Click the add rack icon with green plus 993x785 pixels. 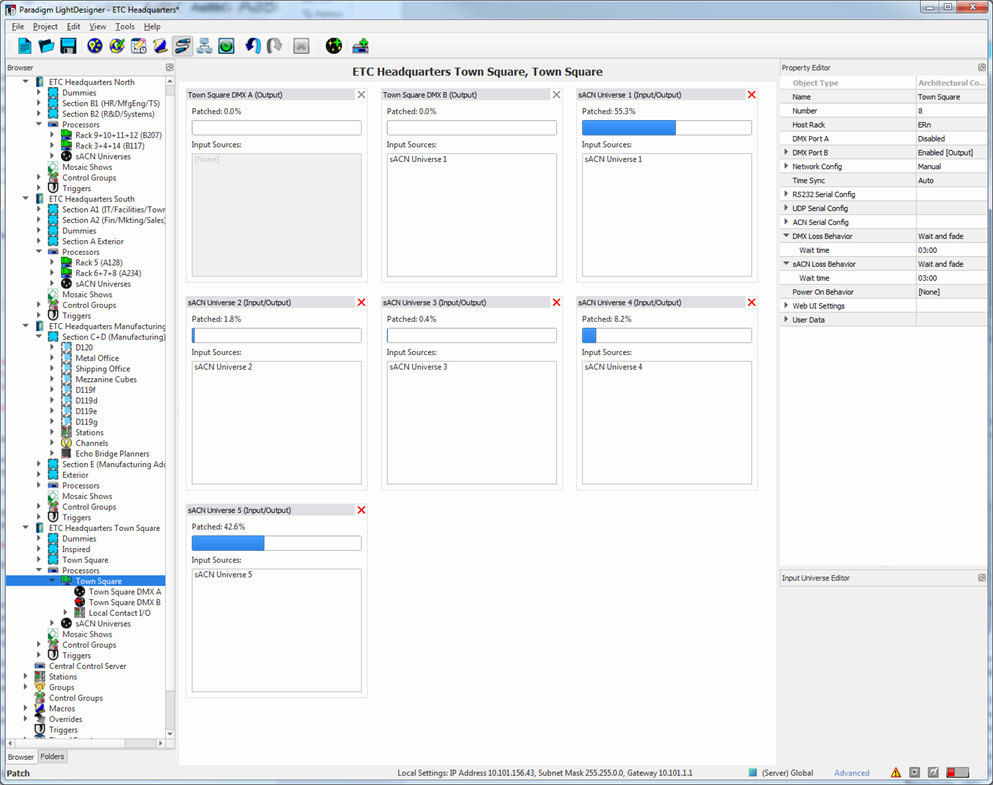[x=361, y=46]
